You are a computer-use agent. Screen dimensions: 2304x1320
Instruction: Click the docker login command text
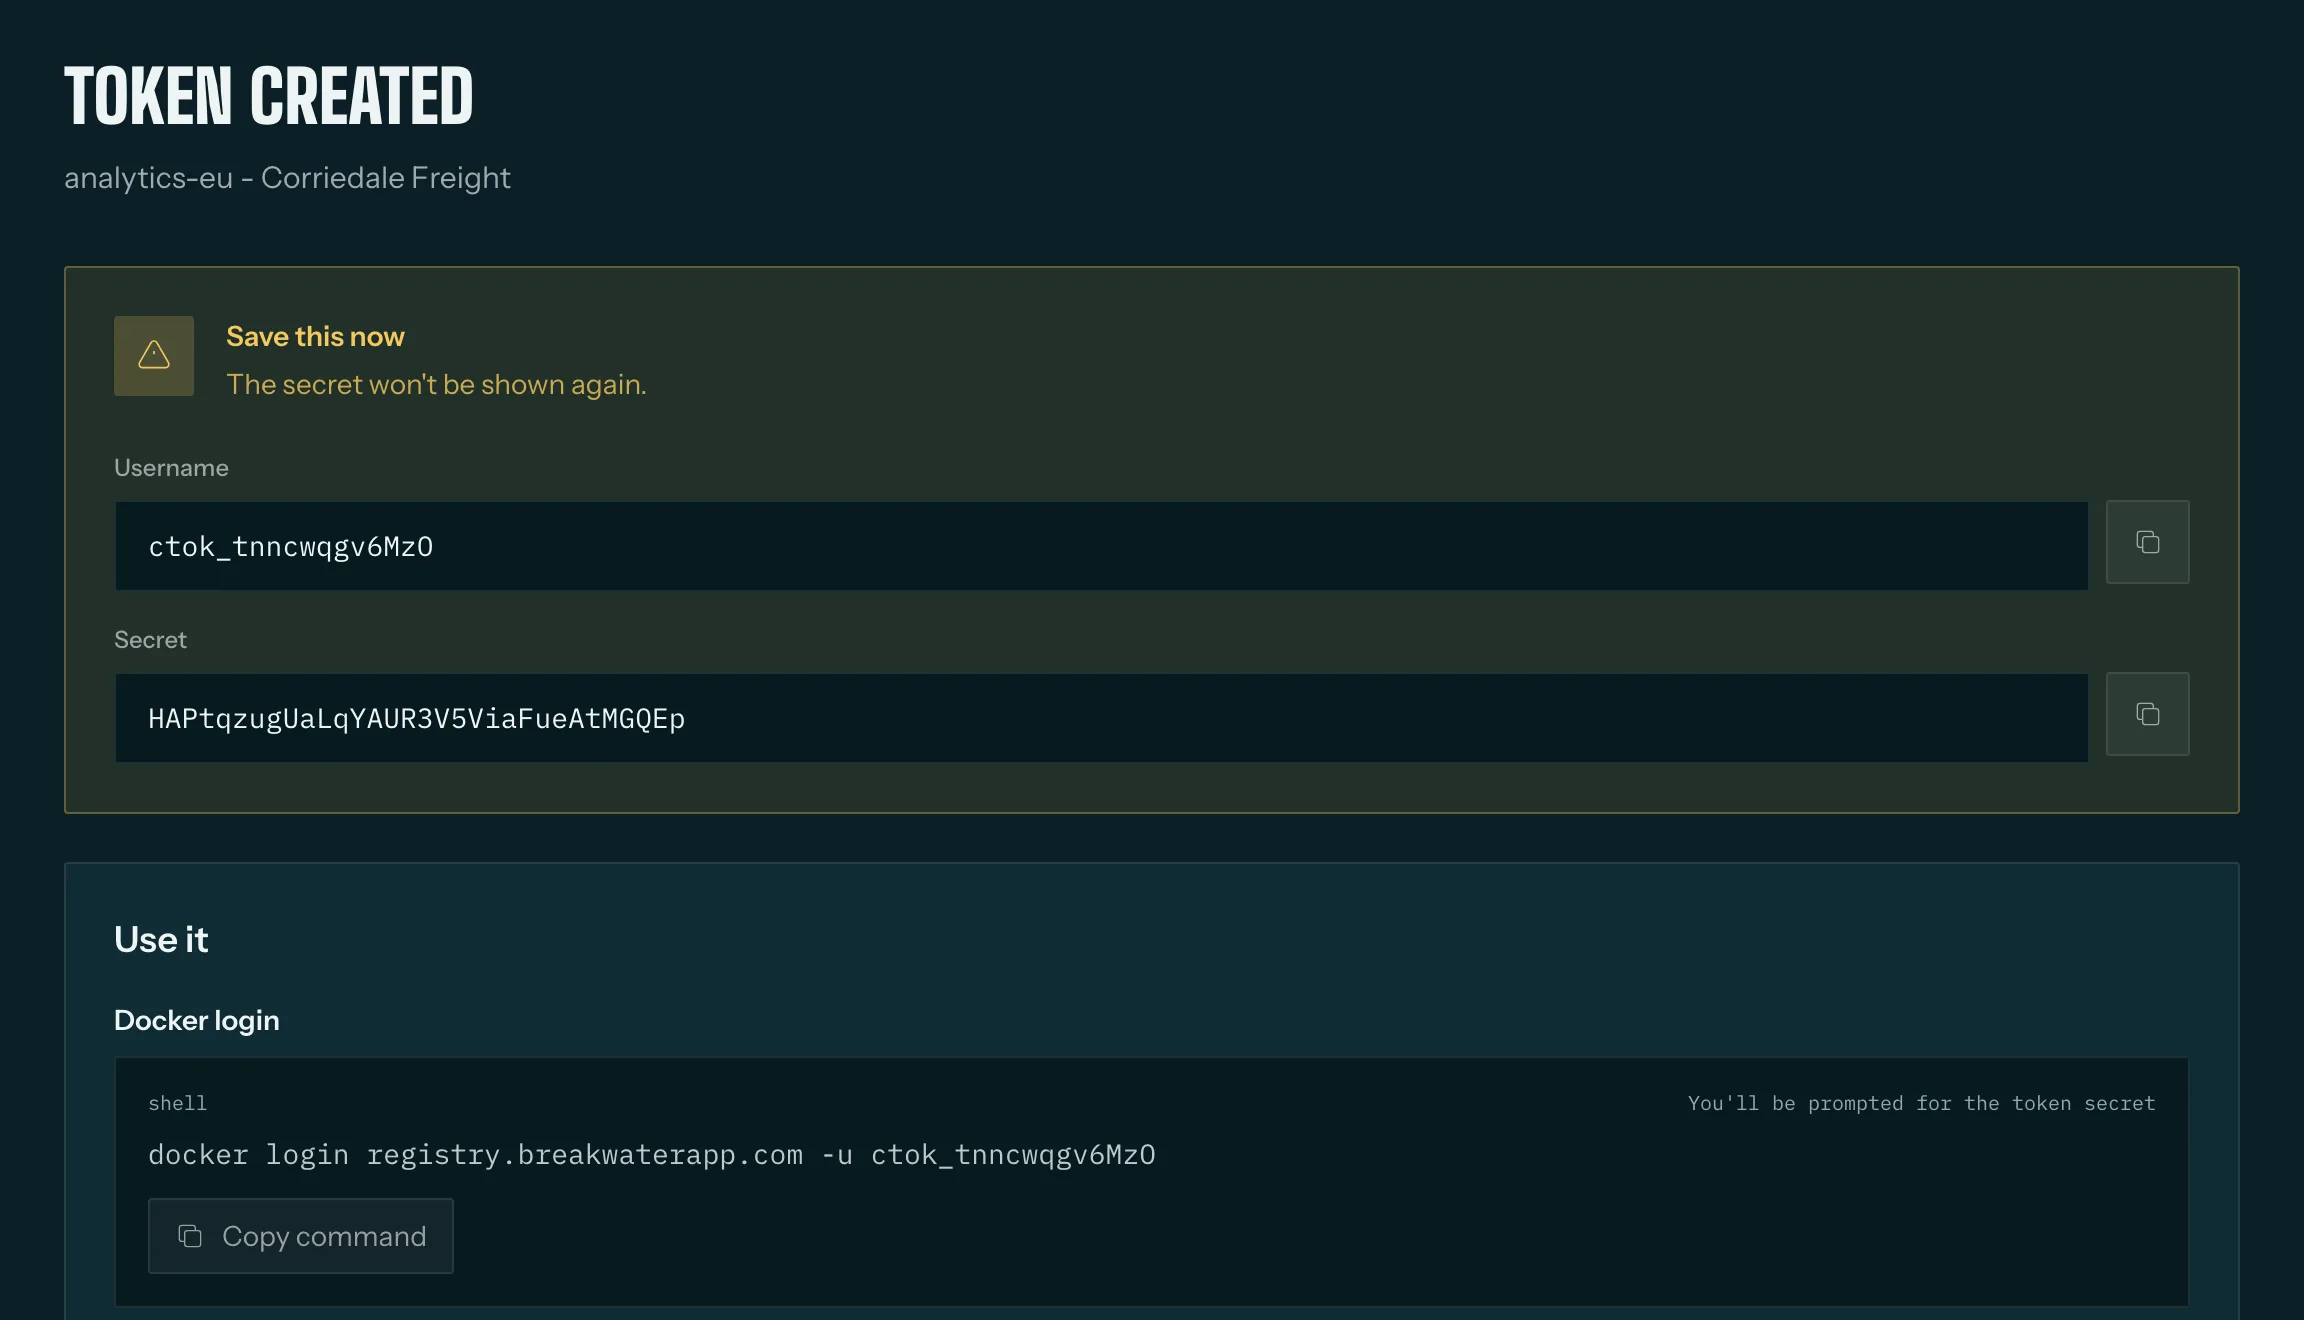pos(652,1154)
